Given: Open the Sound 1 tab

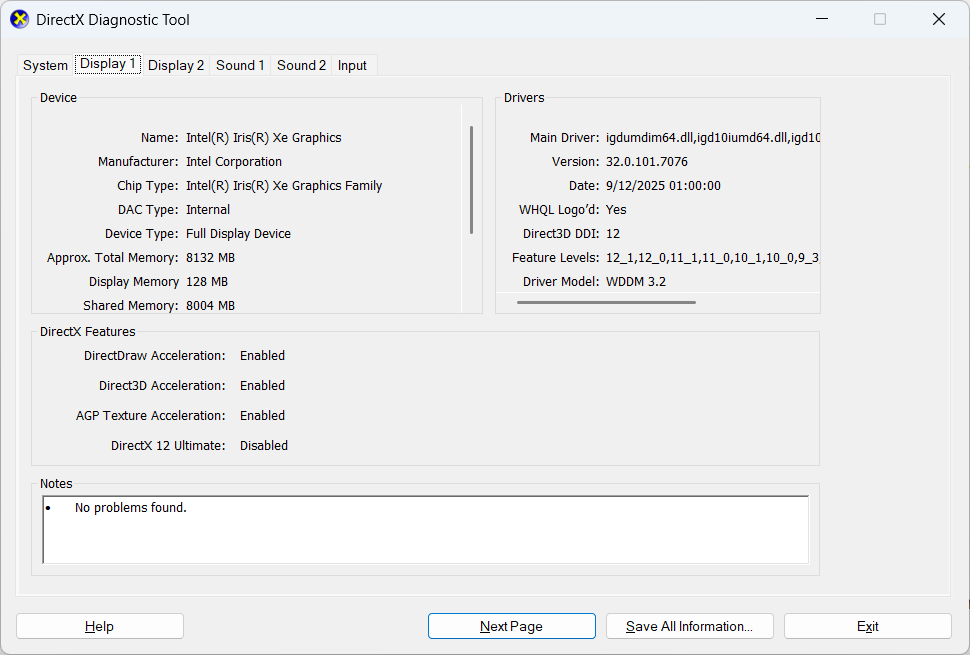Looking at the screenshot, I should (240, 65).
